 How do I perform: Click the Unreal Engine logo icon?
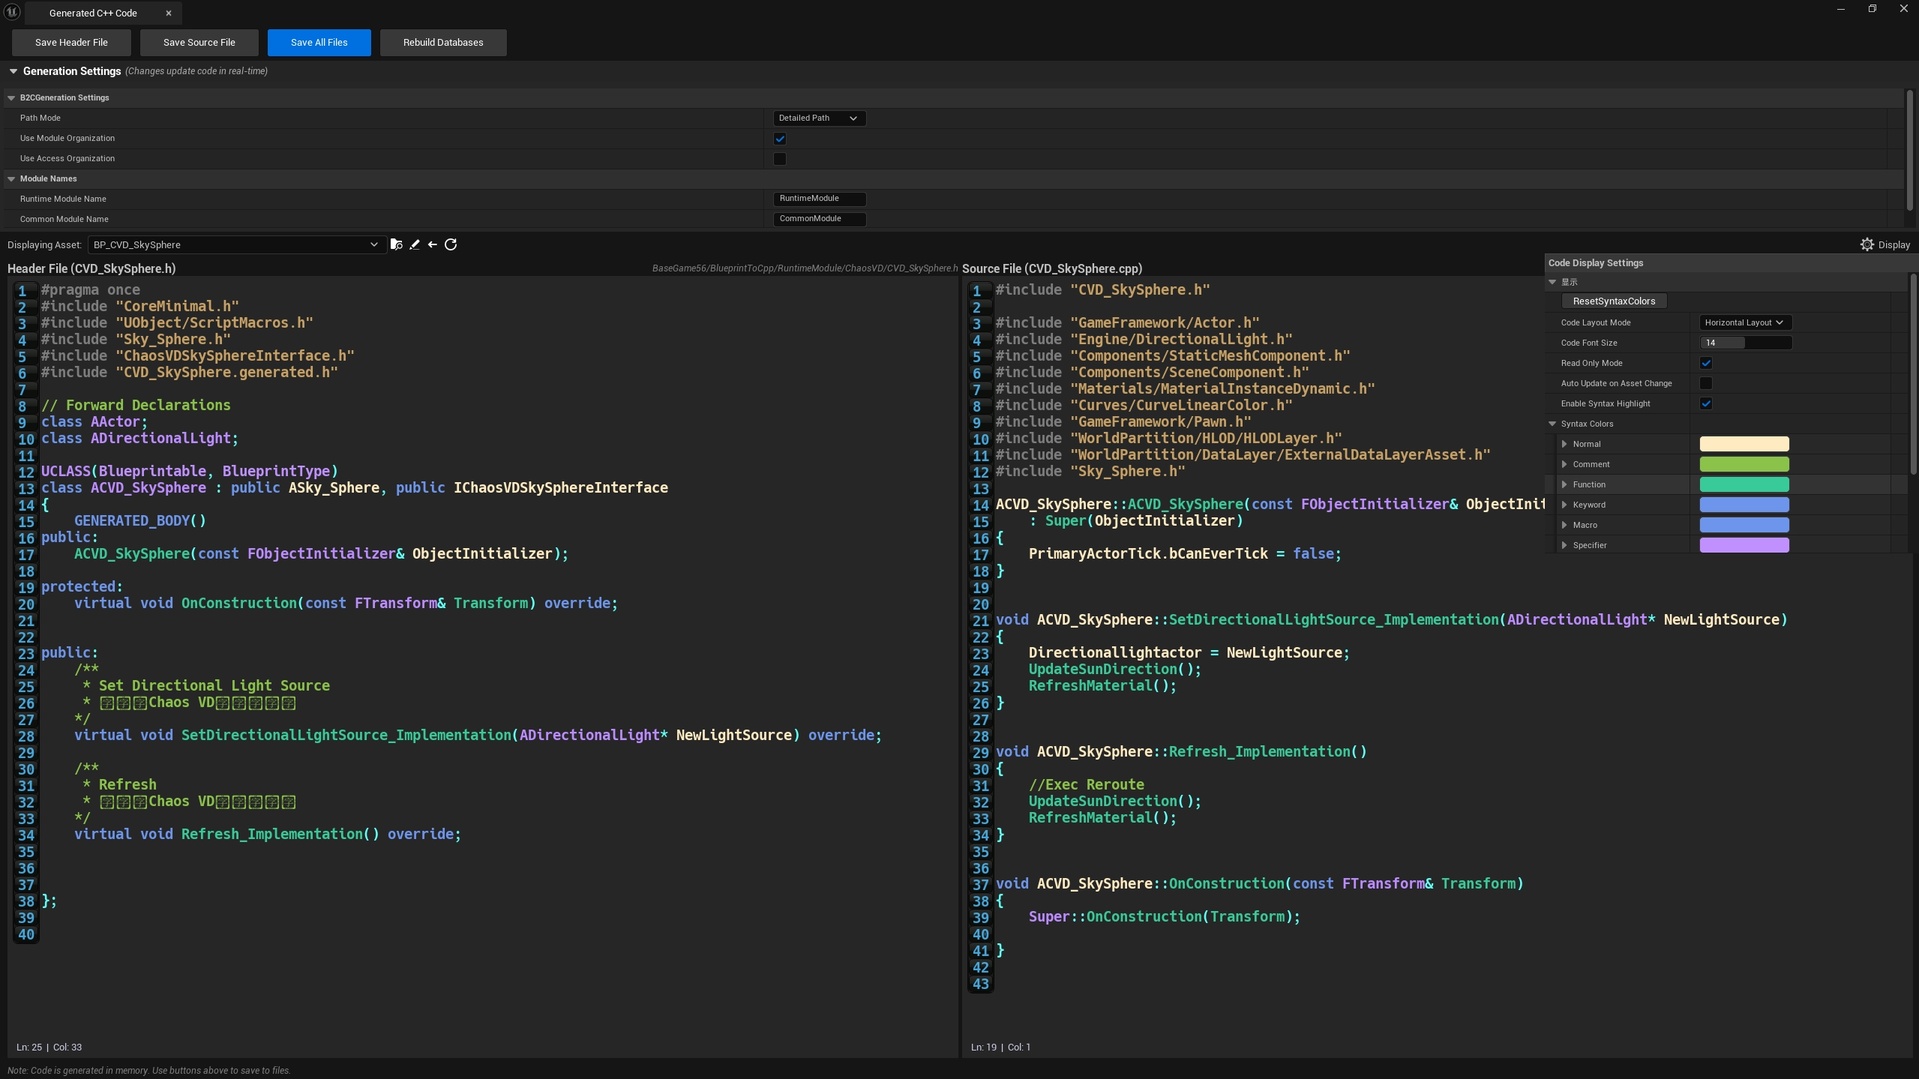pos(12,12)
